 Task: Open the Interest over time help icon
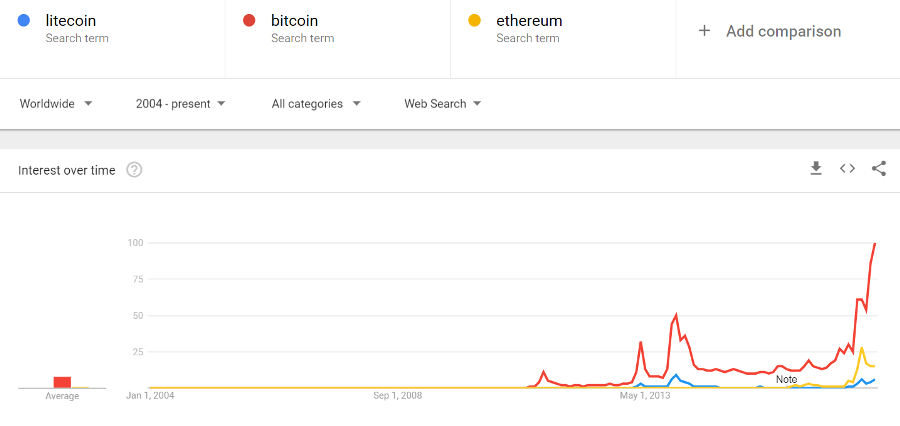pos(134,170)
